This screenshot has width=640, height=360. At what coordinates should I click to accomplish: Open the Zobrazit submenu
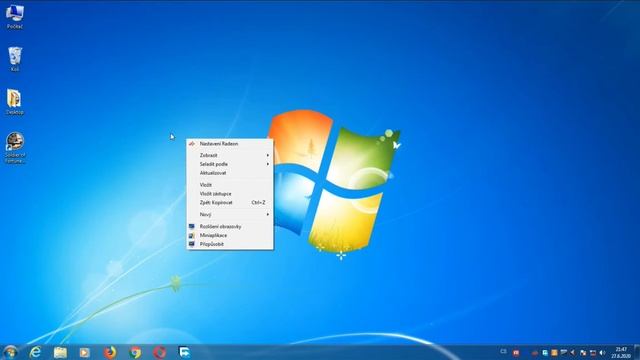(230, 155)
